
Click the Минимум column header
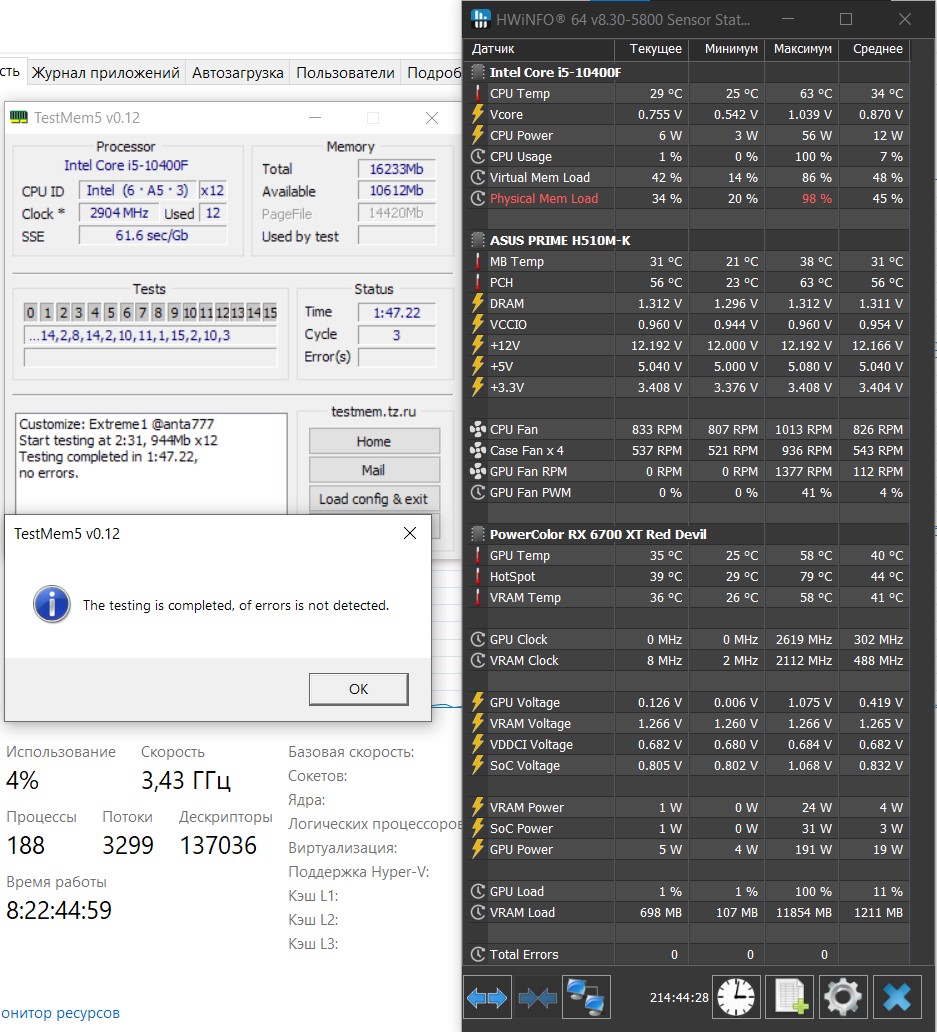click(726, 49)
